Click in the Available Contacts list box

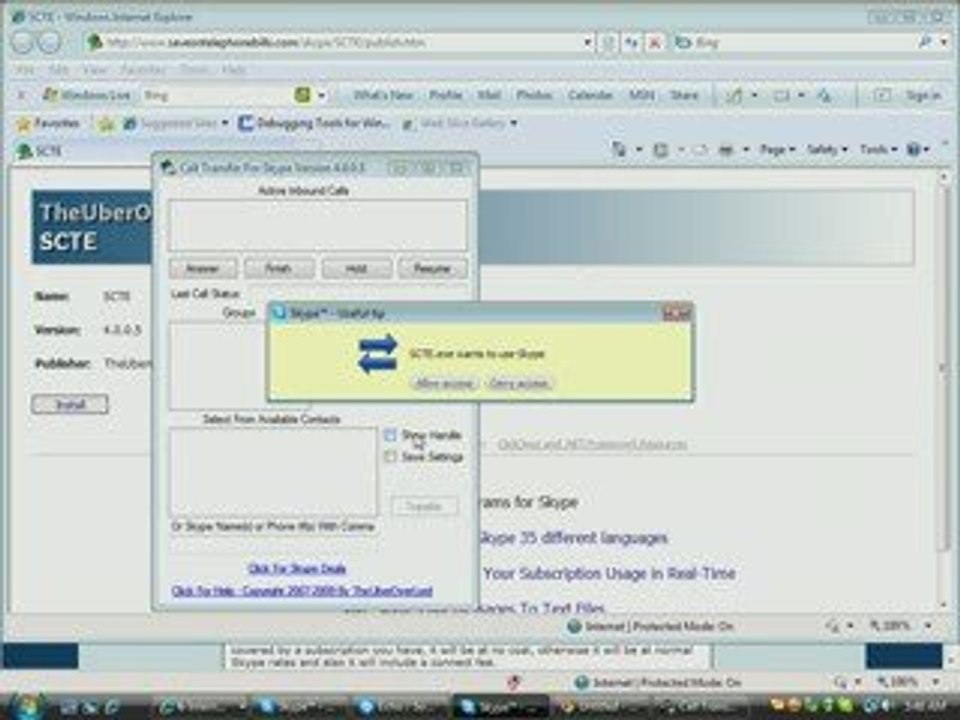click(x=273, y=471)
